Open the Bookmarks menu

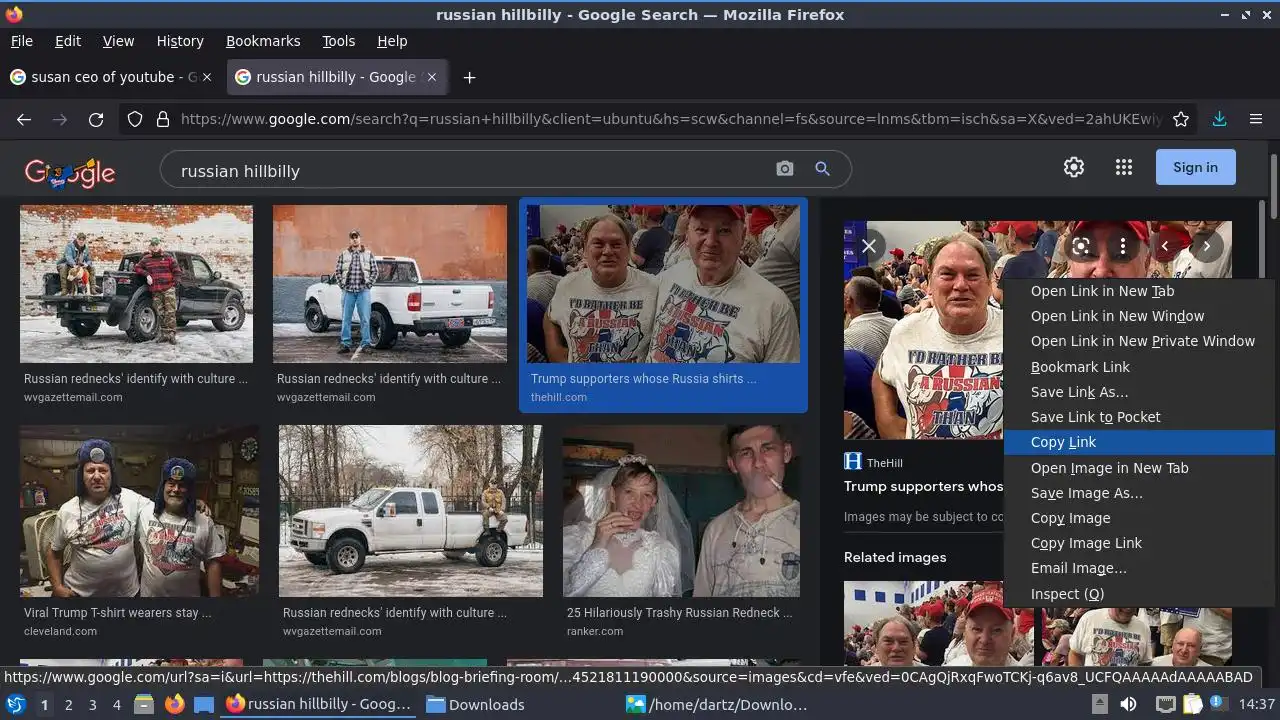[x=263, y=41]
